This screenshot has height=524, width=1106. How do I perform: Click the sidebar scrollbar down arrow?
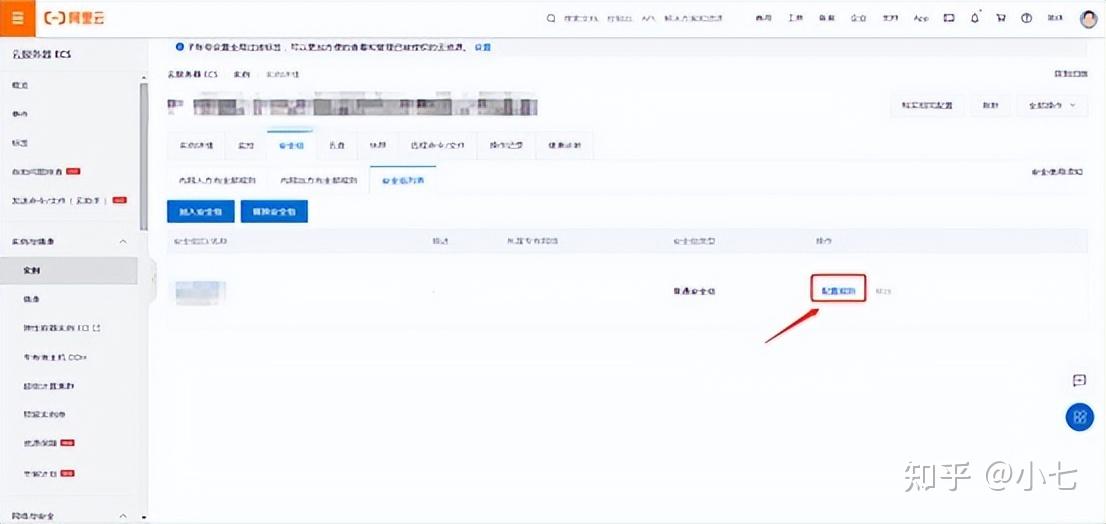(x=144, y=517)
